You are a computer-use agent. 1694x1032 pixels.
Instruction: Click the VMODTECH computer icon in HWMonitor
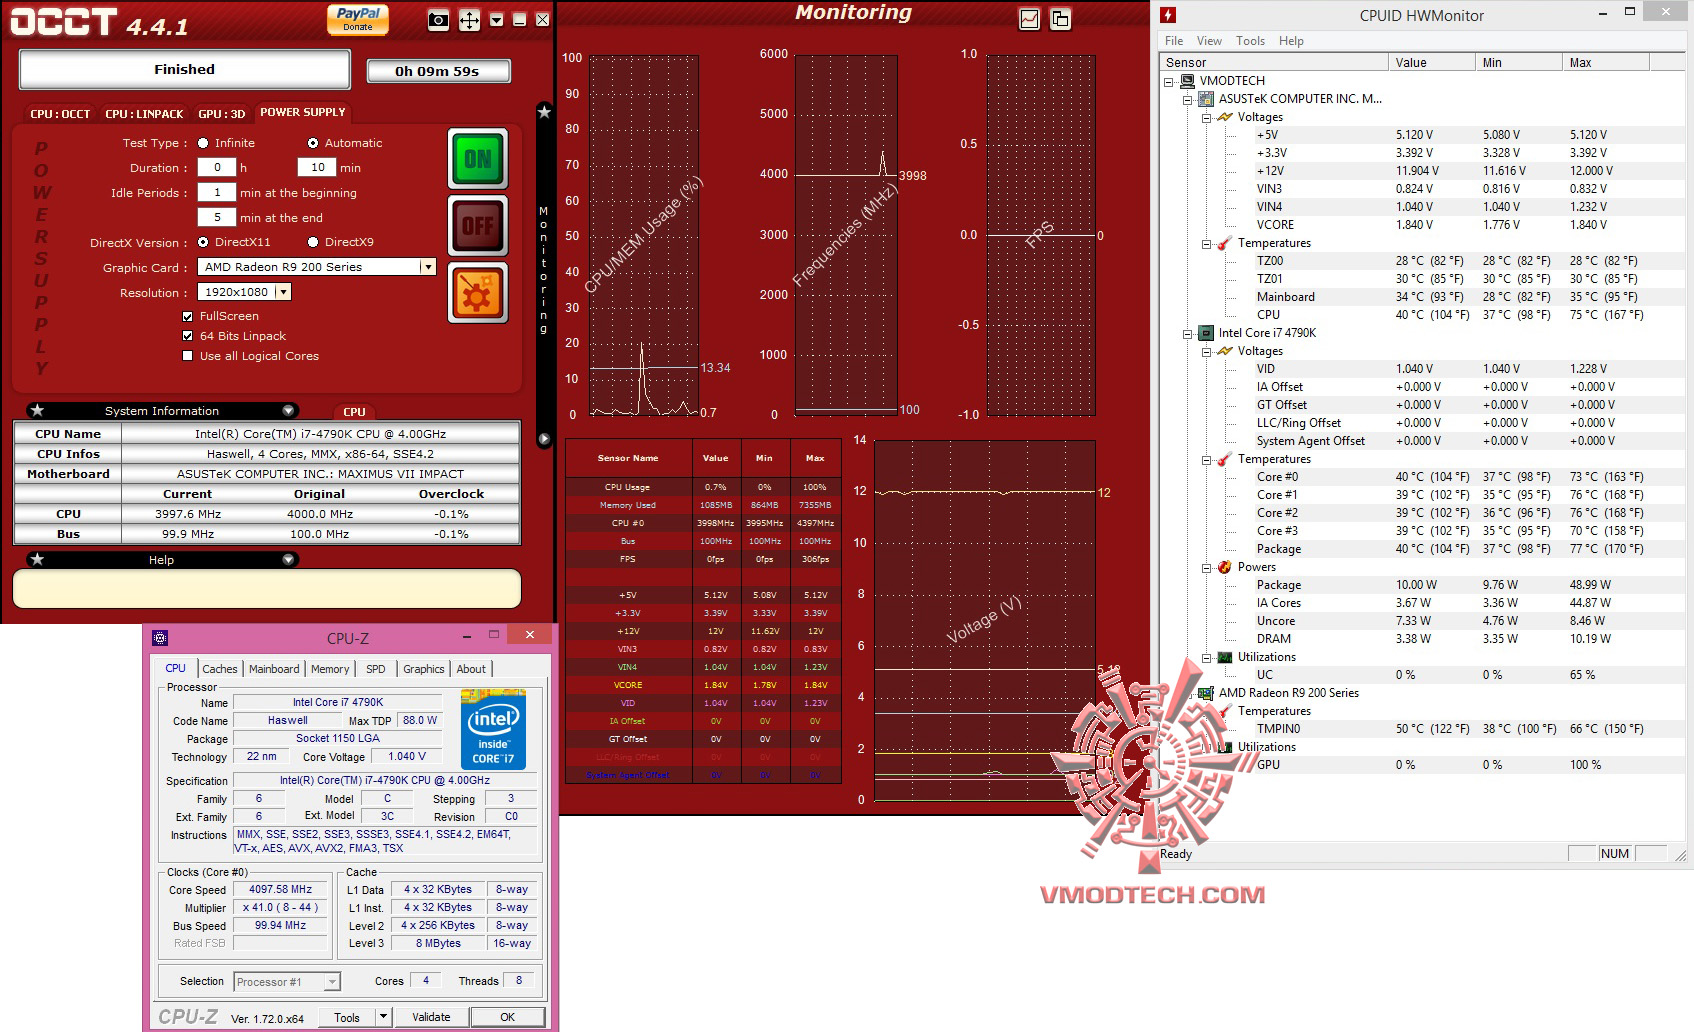tap(1187, 81)
